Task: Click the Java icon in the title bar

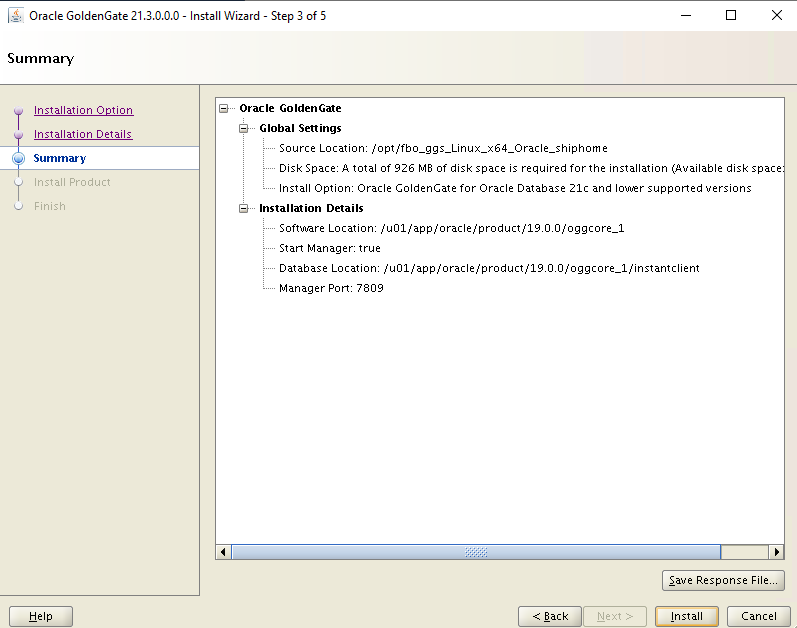Action: (16, 15)
